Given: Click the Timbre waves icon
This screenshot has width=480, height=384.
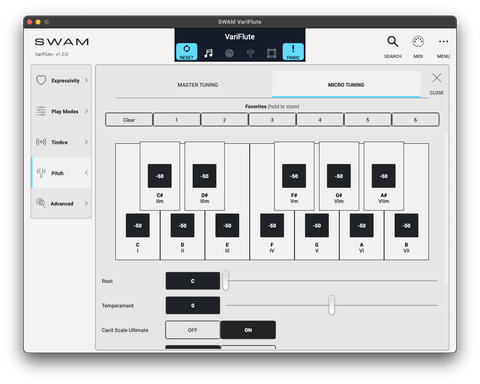Looking at the screenshot, I should [x=41, y=142].
